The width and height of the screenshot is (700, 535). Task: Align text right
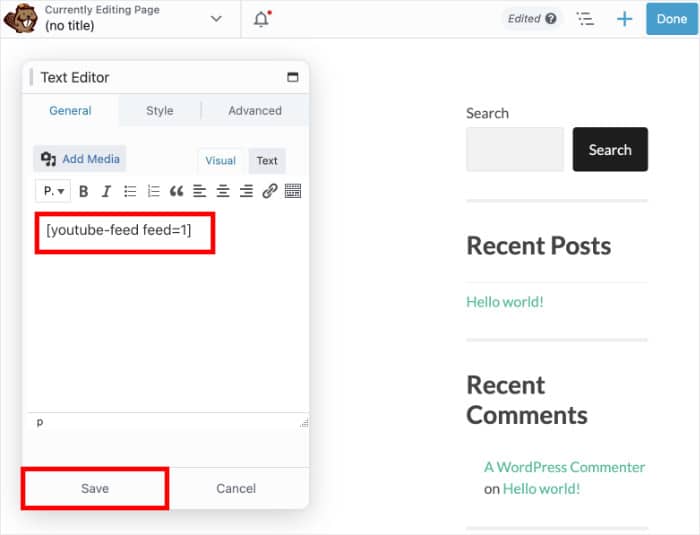246,192
